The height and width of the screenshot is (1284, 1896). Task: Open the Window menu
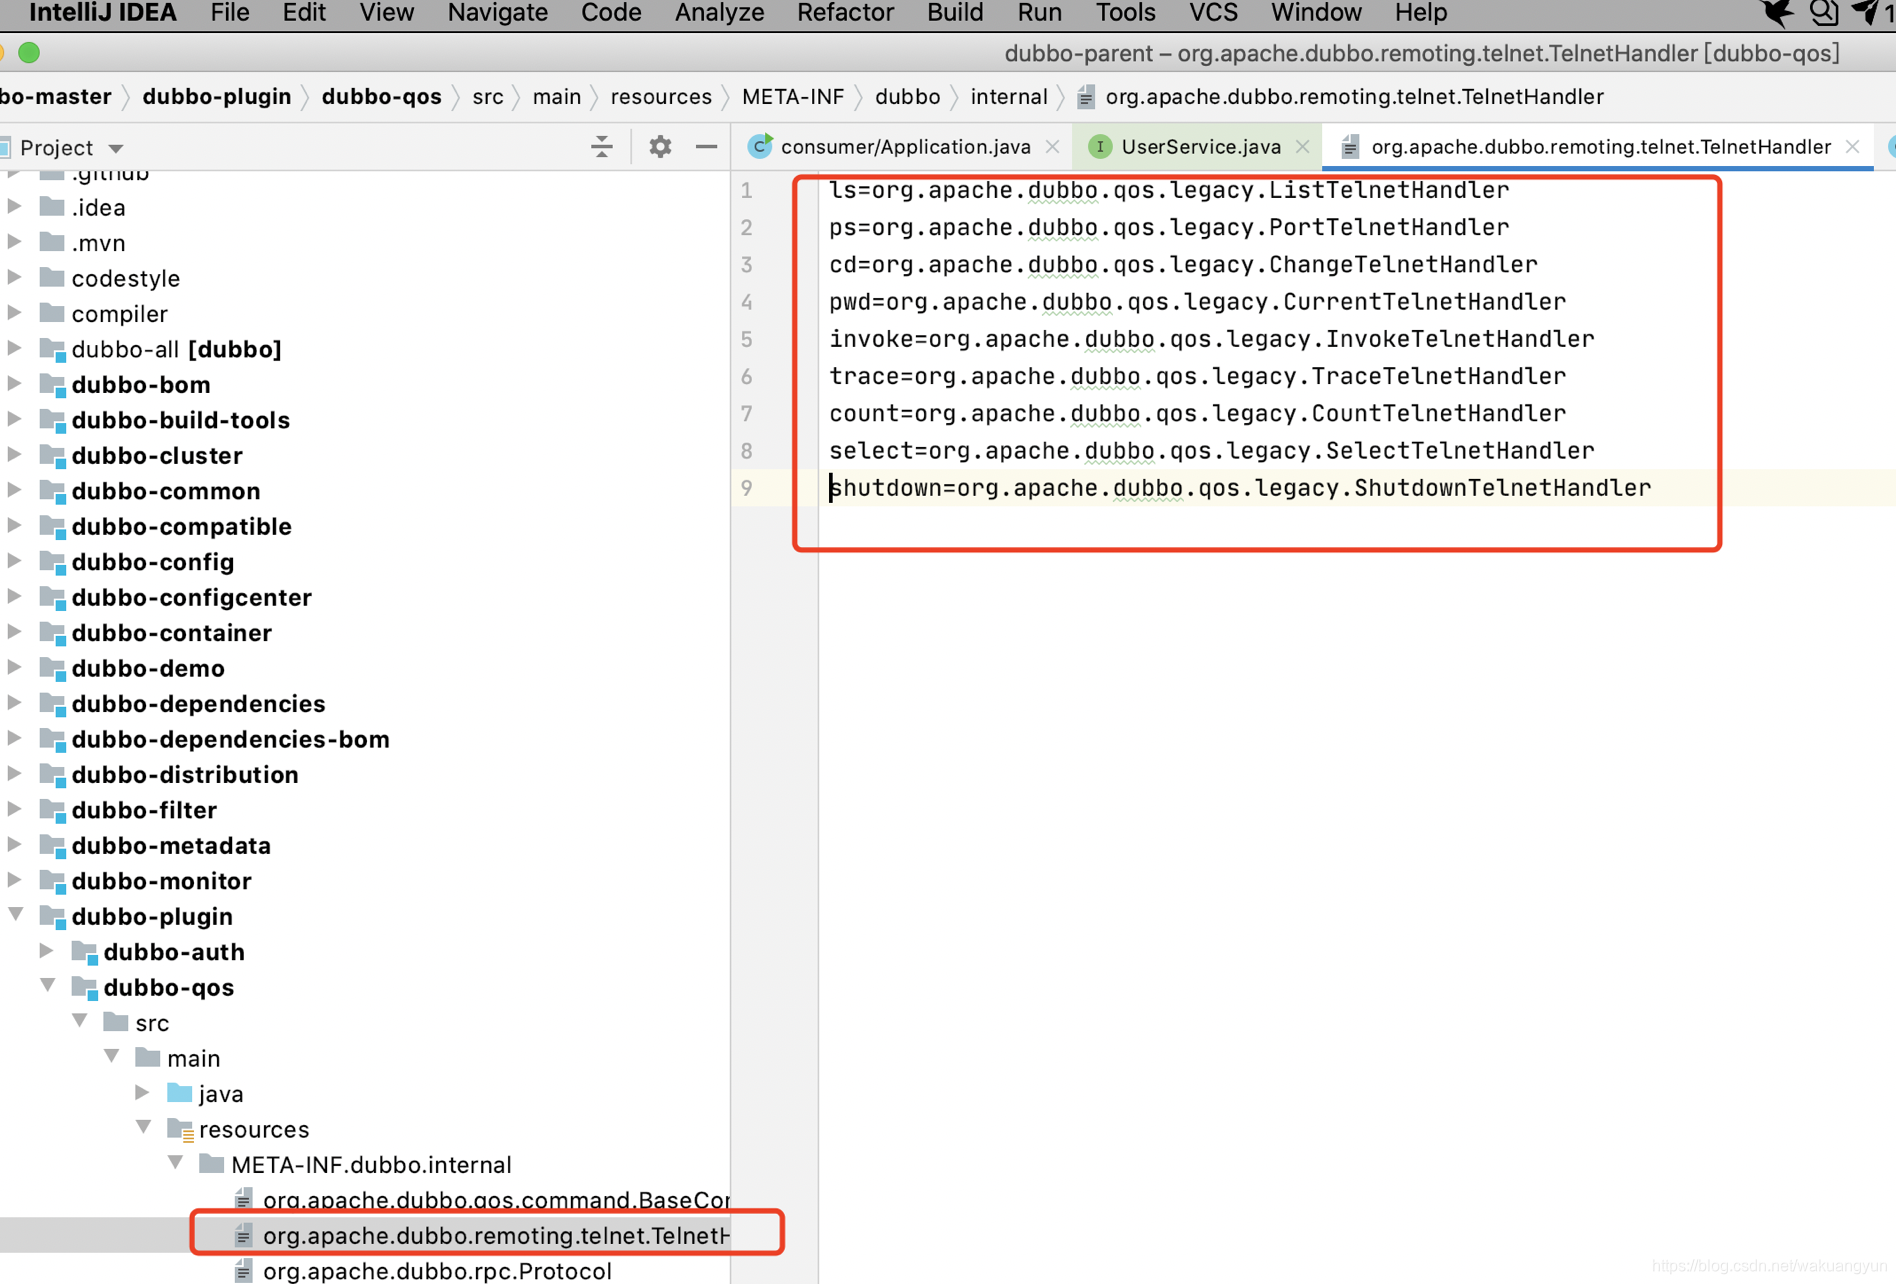[1316, 13]
